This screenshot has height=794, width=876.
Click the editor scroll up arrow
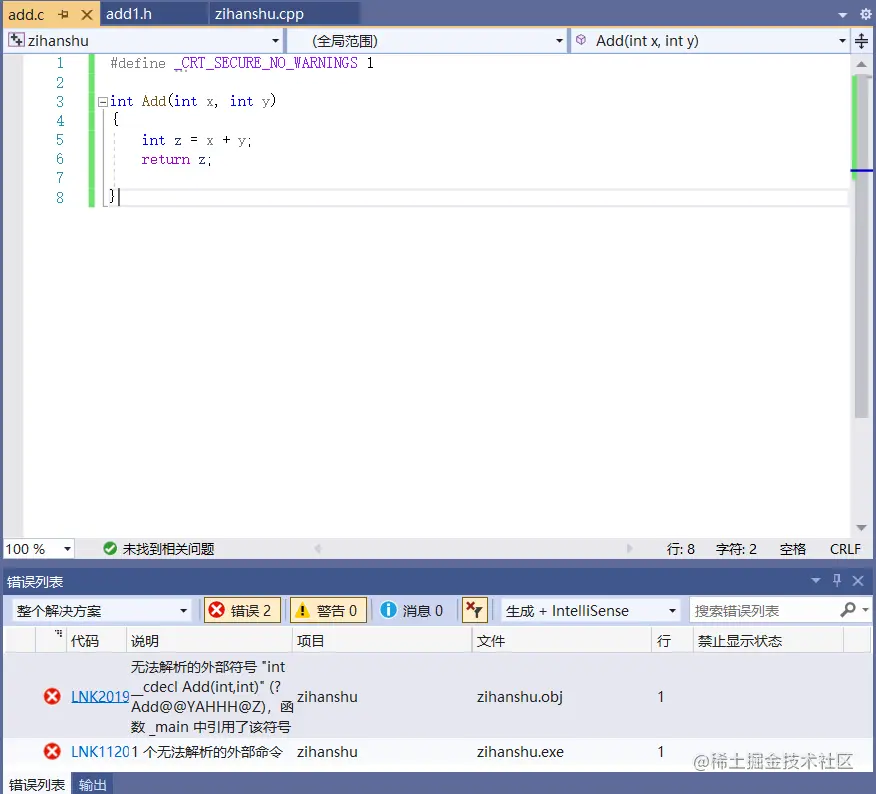[861, 64]
